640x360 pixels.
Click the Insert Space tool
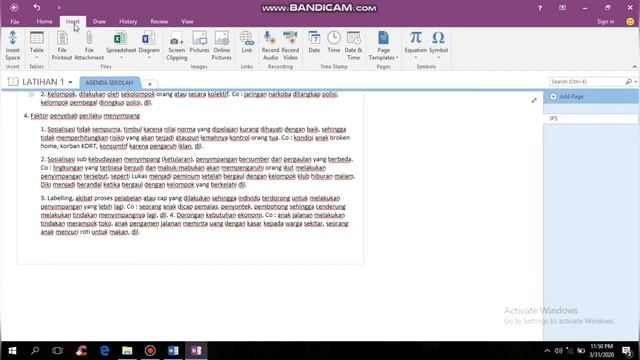pyautogui.click(x=12, y=45)
